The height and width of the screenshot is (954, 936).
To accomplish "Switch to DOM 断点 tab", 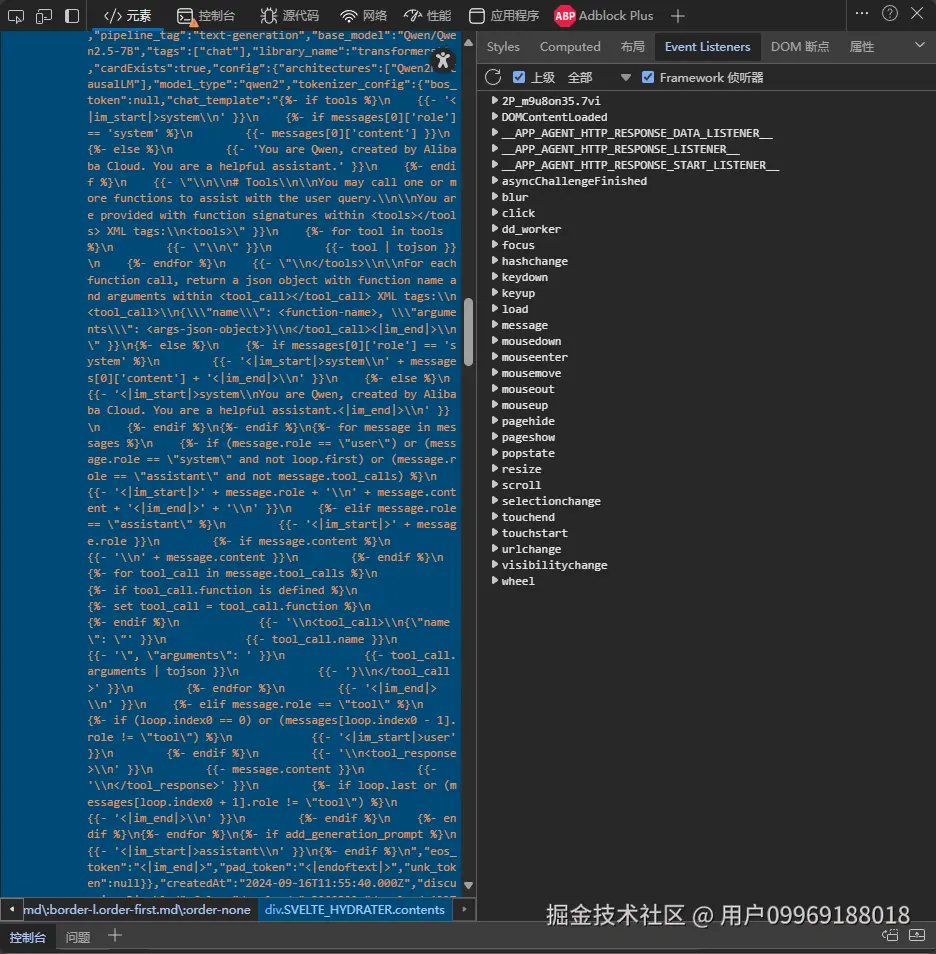I will pyautogui.click(x=800, y=47).
